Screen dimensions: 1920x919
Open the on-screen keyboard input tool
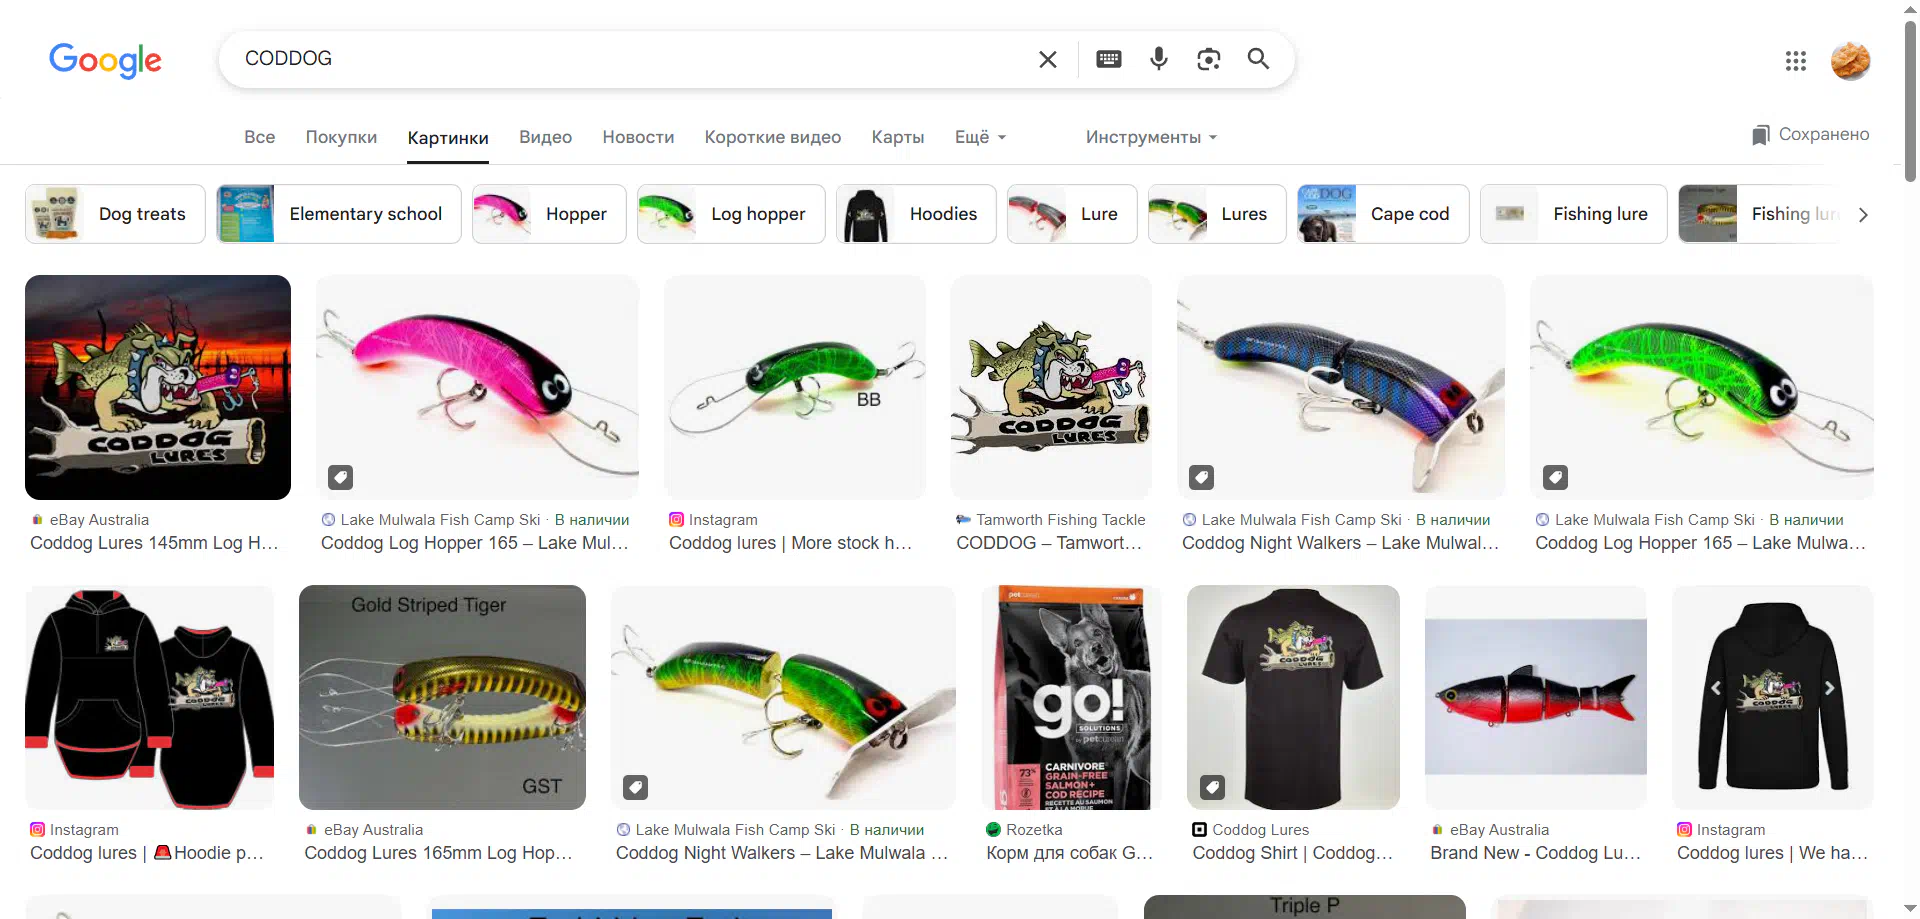[1109, 59]
